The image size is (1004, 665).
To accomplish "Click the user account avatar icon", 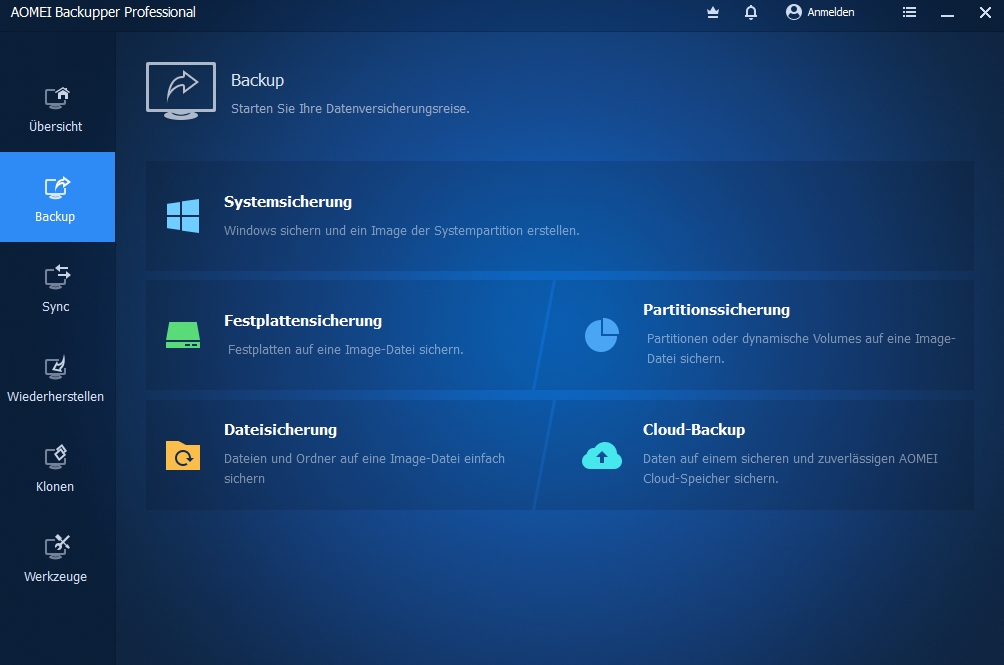I will [x=794, y=12].
